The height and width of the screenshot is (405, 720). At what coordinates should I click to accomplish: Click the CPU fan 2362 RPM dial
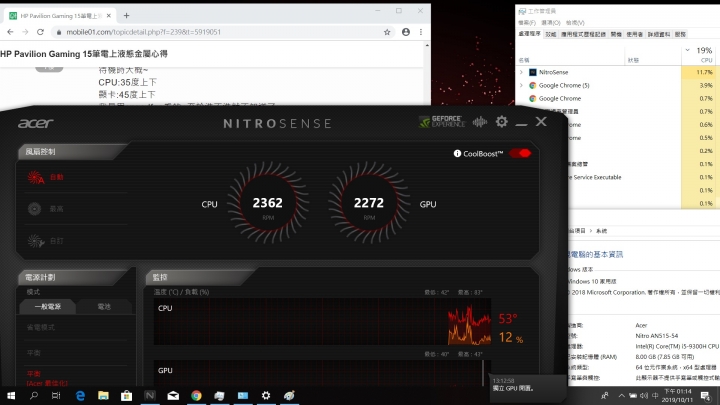point(268,203)
